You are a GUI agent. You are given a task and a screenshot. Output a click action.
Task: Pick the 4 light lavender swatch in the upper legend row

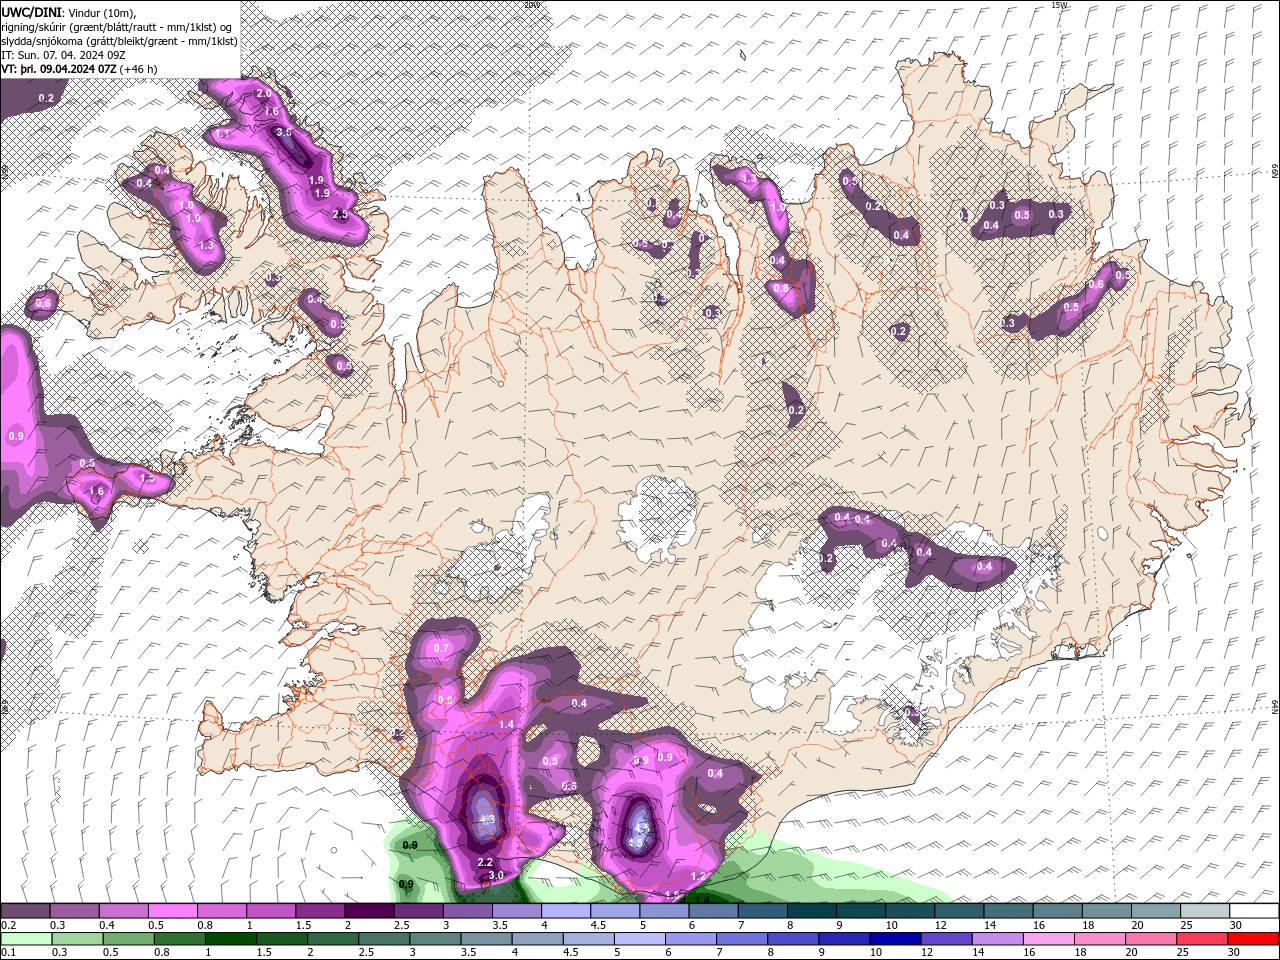tap(564, 911)
